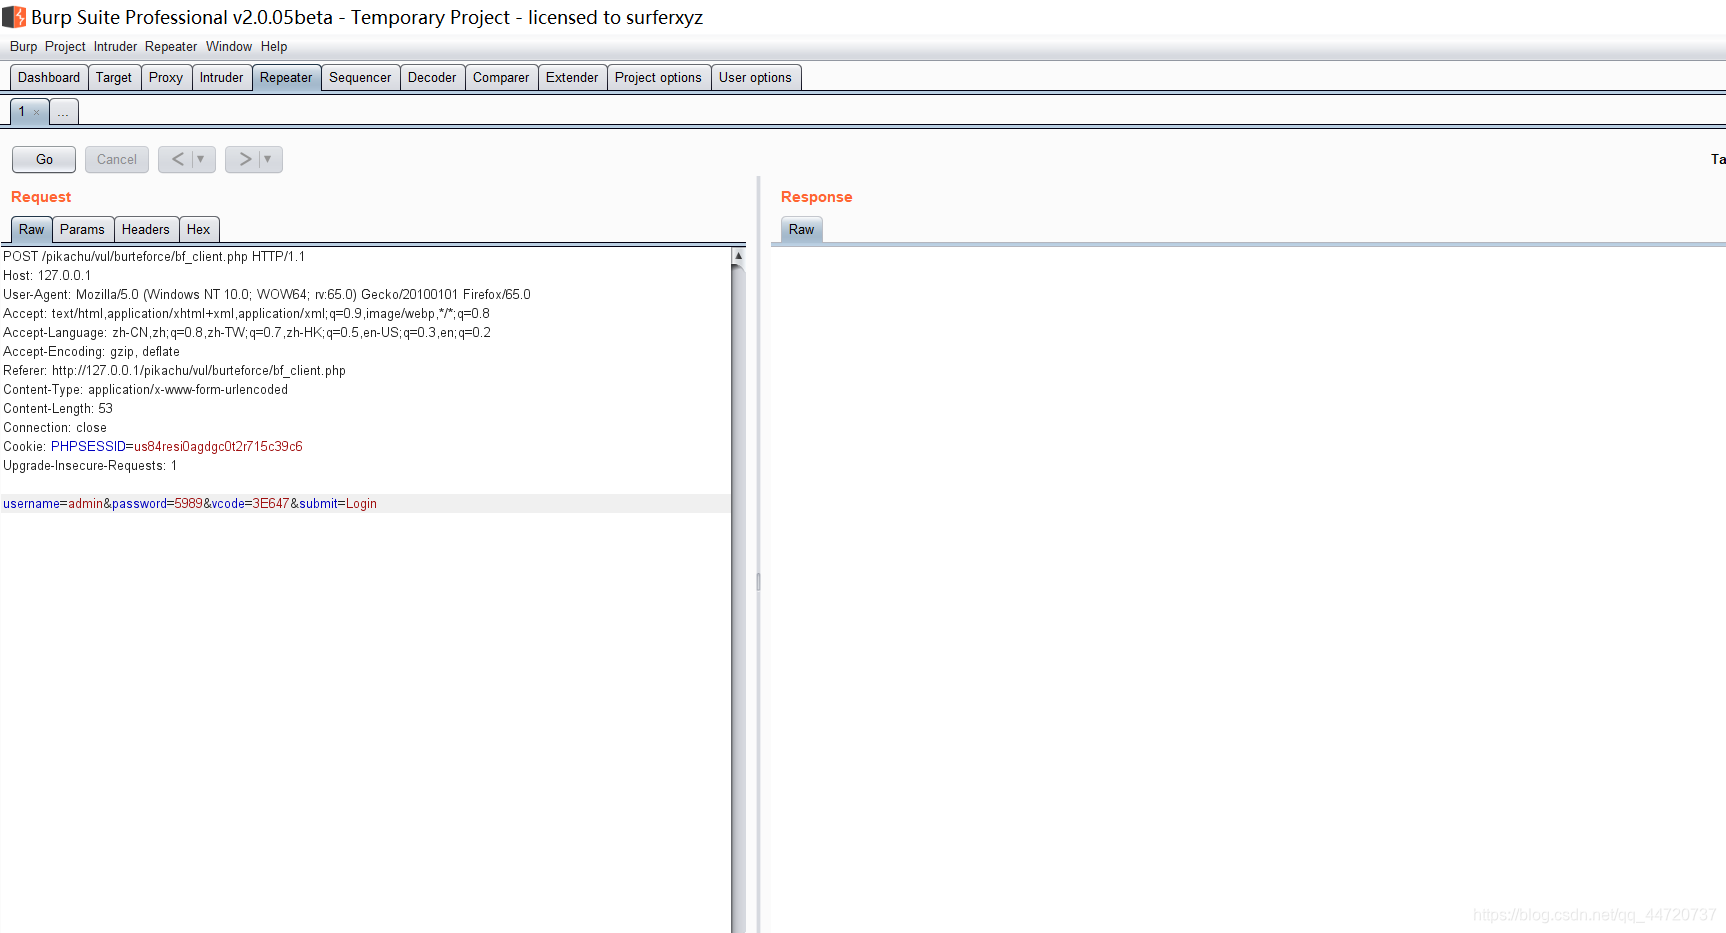Image resolution: width=1726 pixels, height=933 pixels.
Task: Click the request pane vertical scrollbar track
Action: [738, 600]
